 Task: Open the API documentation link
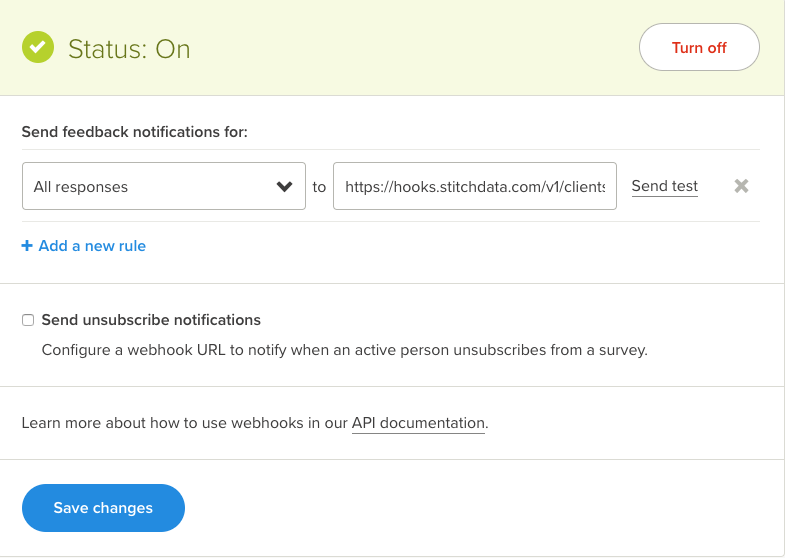tap(418, 423)
